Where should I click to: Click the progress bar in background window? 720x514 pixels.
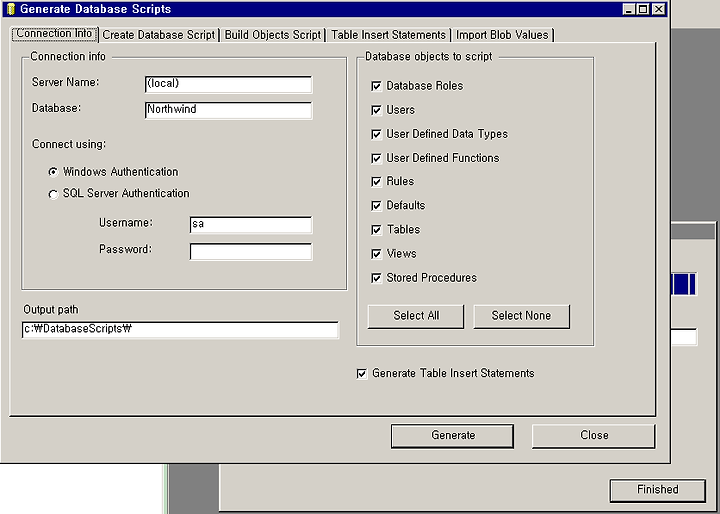tap(684, 284)
